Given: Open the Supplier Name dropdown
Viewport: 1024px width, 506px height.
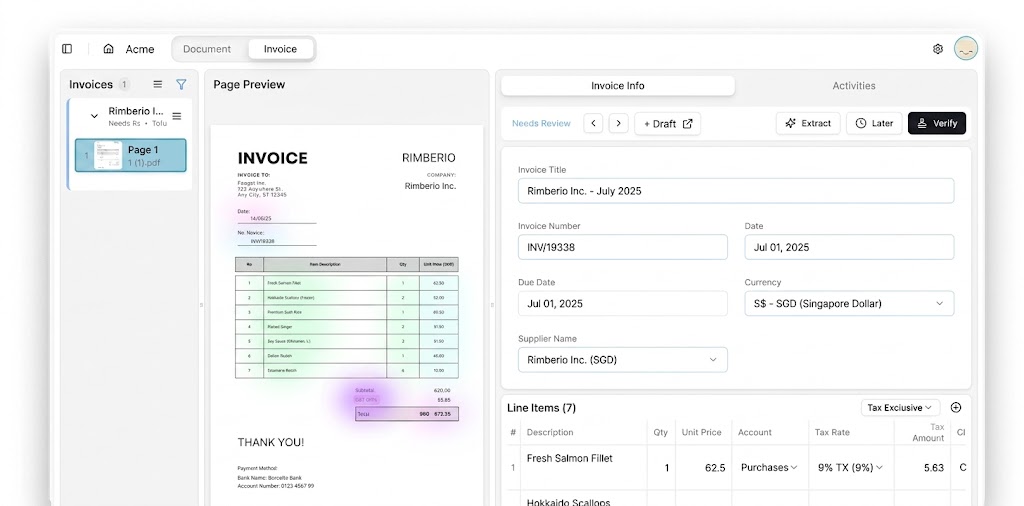Looking at the screenshot, I should pos(622,360).
